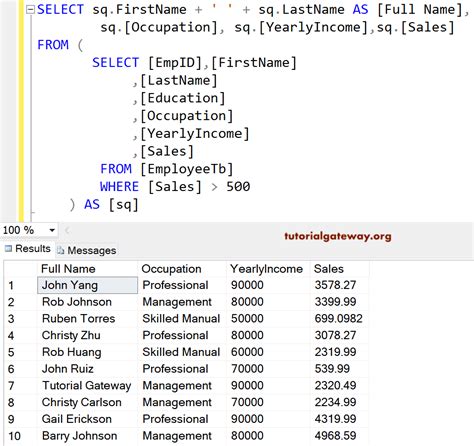
Task: Collapse the SELECT query outline block
Action: [30, 10]
